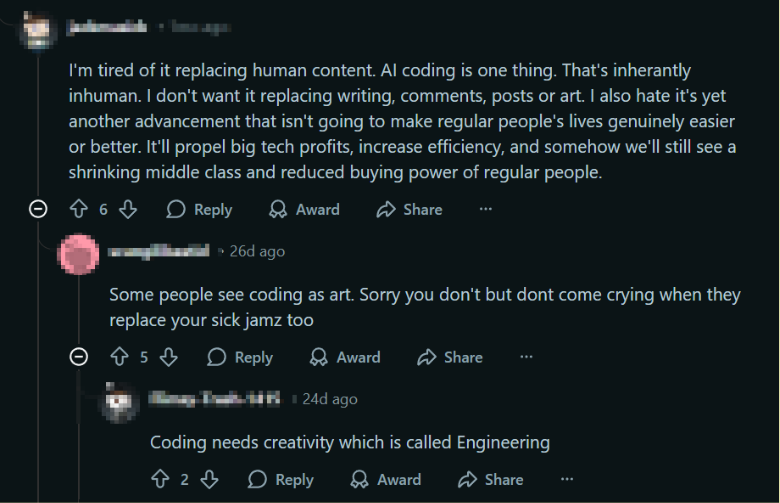Reply to the 'Coding needs creativity' comment
Screen dimensions: 780x503
281,480
